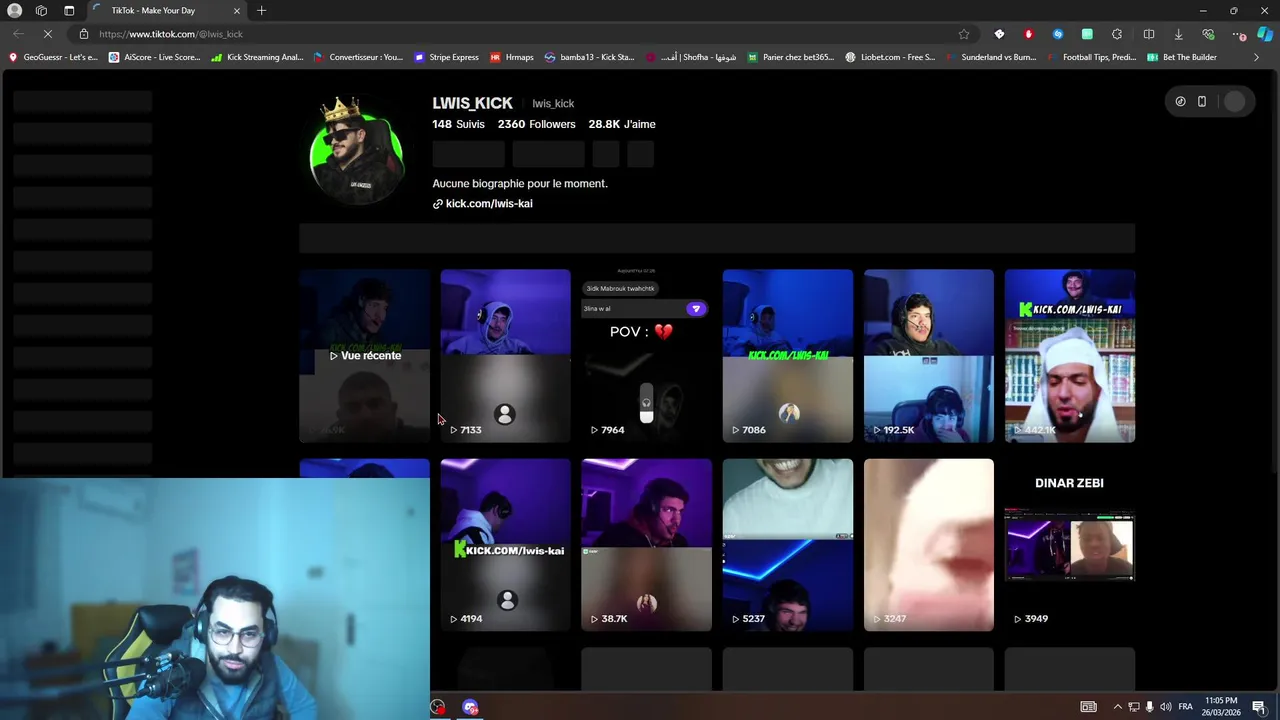Open the Downloads icon
This screenshot has height=720, width=1280.
[1178, 34]
